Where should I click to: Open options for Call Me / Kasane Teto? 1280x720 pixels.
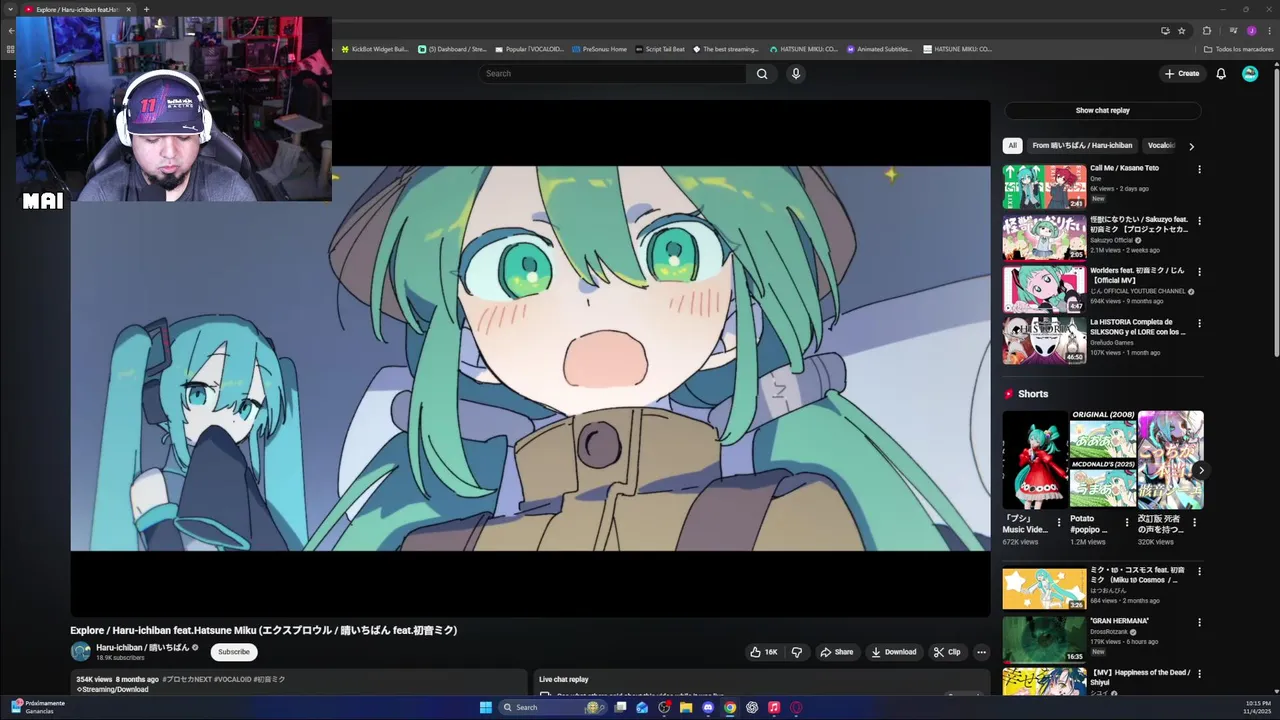[1199, 169]
